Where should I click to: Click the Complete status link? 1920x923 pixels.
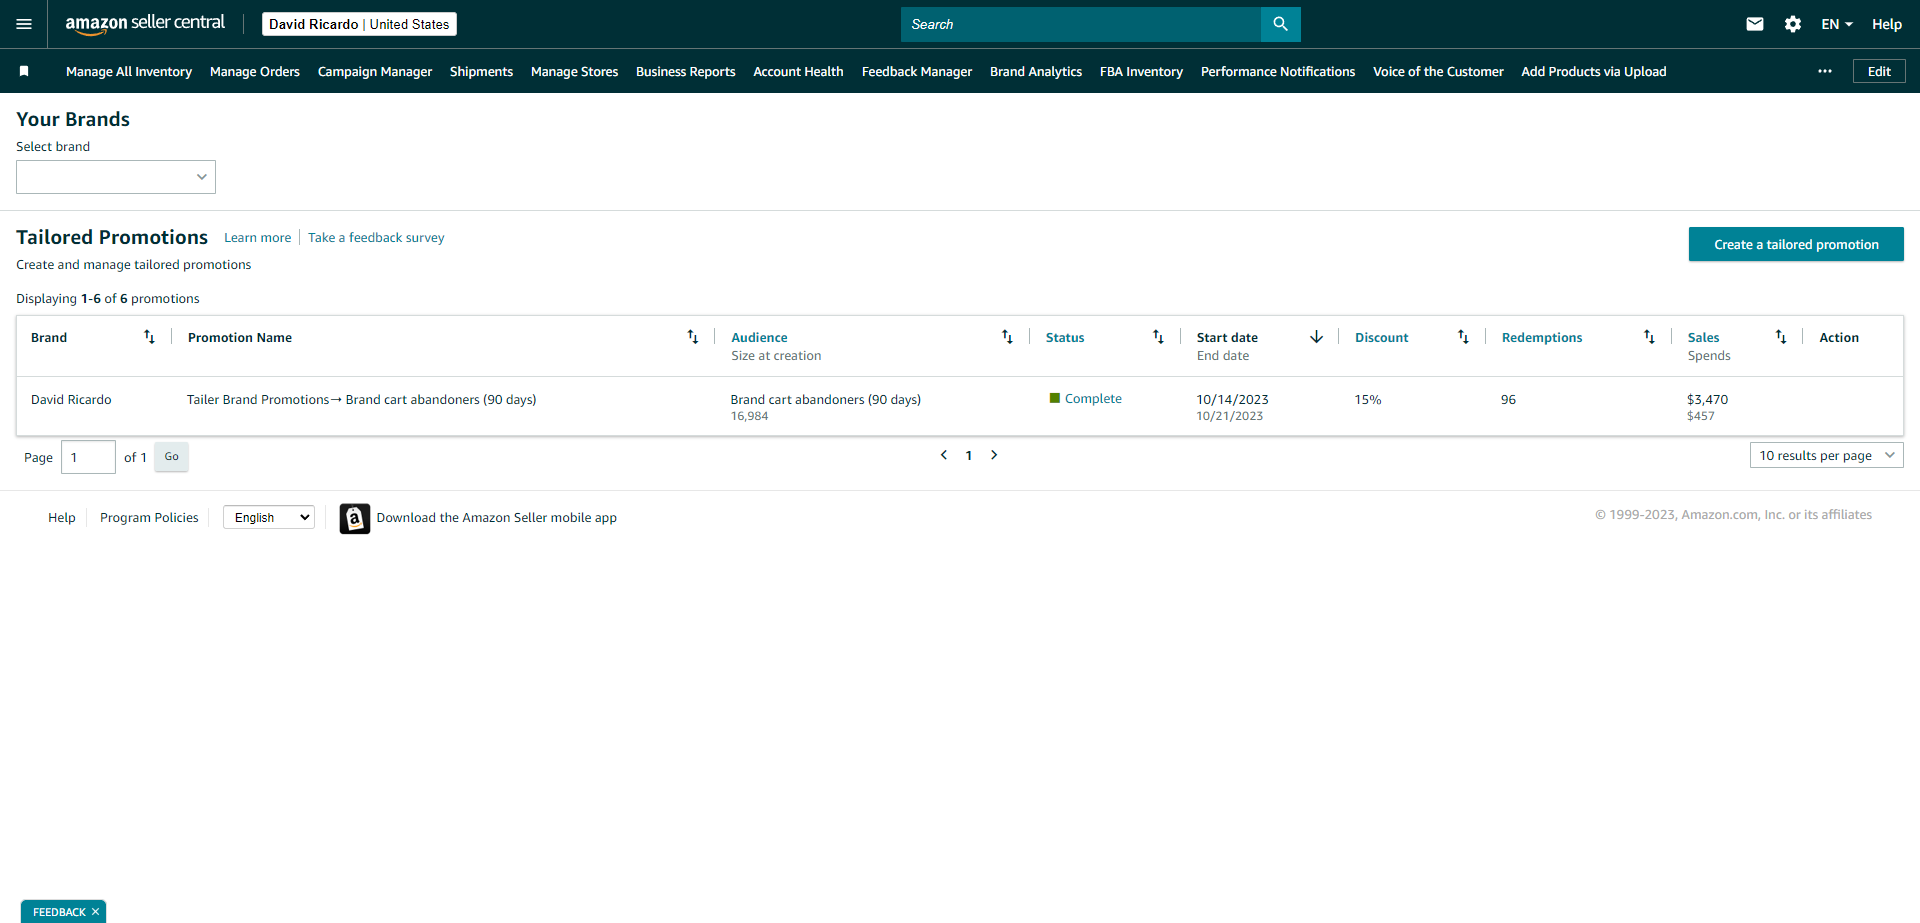pyautogui.click(x=1093, y=398)
